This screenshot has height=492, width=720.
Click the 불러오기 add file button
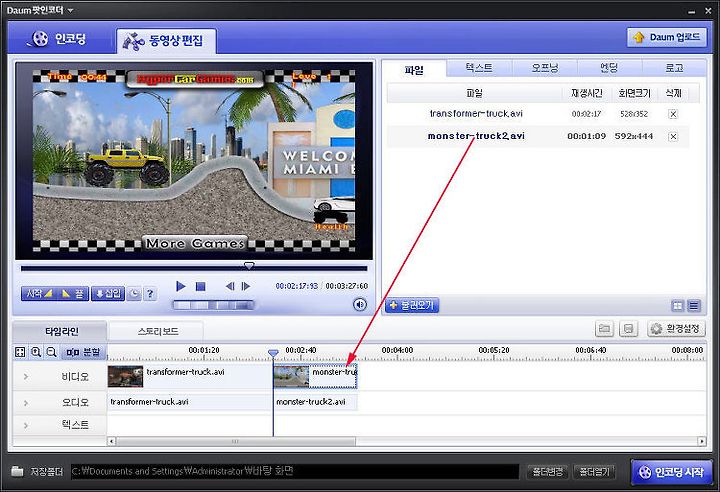click(412, 305)
